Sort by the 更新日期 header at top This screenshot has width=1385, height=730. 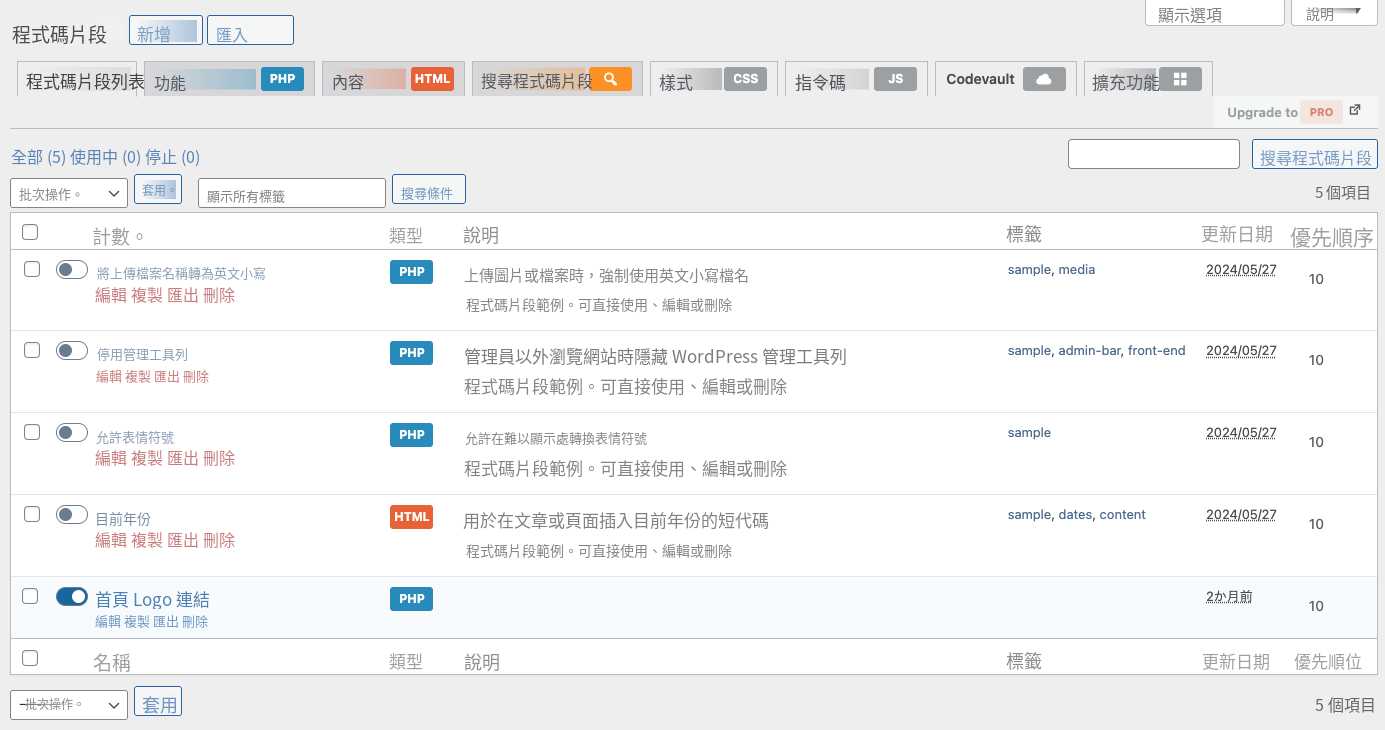click(1237, 234)
